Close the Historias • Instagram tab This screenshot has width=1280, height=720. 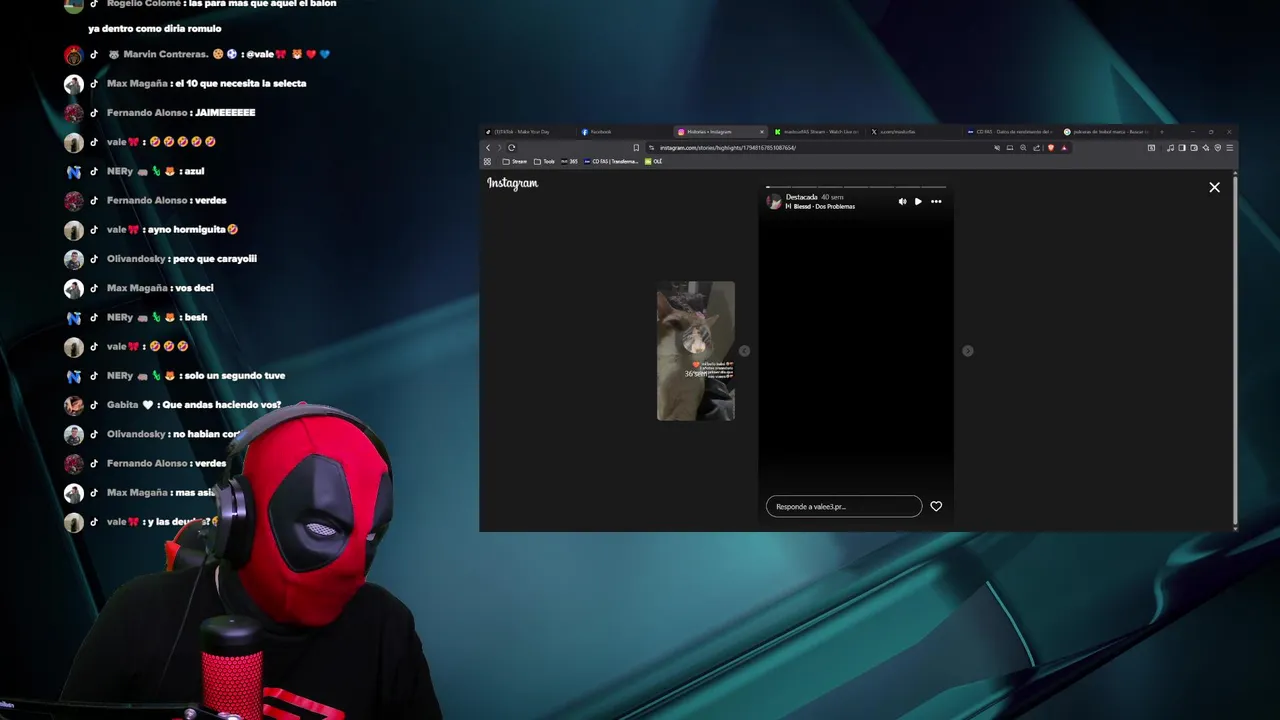762,132
